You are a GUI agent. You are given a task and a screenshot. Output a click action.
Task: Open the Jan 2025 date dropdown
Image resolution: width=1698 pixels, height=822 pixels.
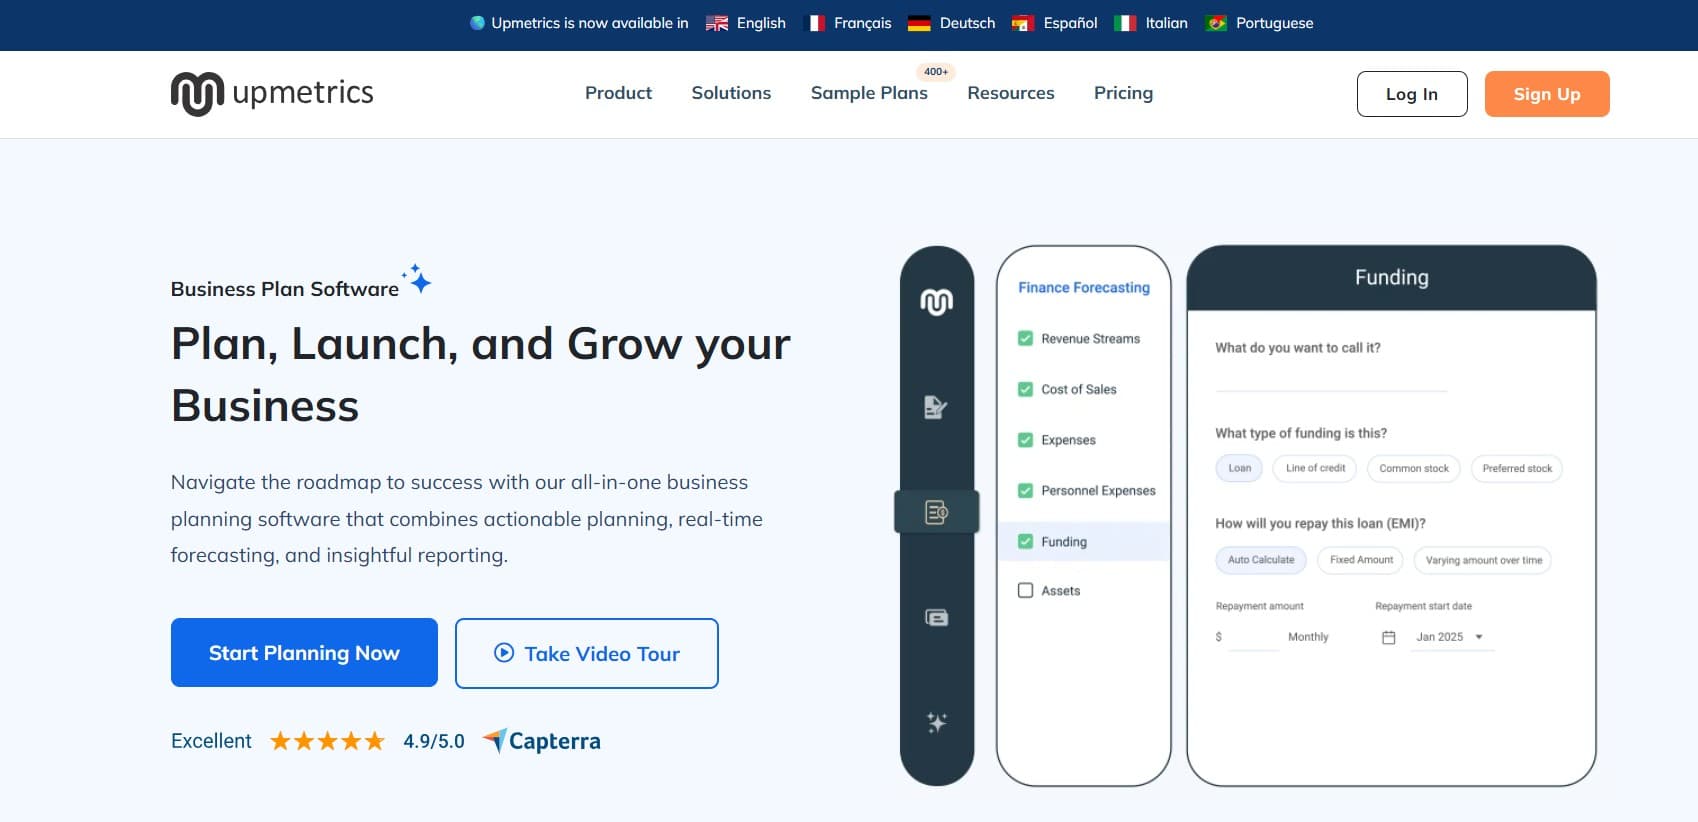1451,637
